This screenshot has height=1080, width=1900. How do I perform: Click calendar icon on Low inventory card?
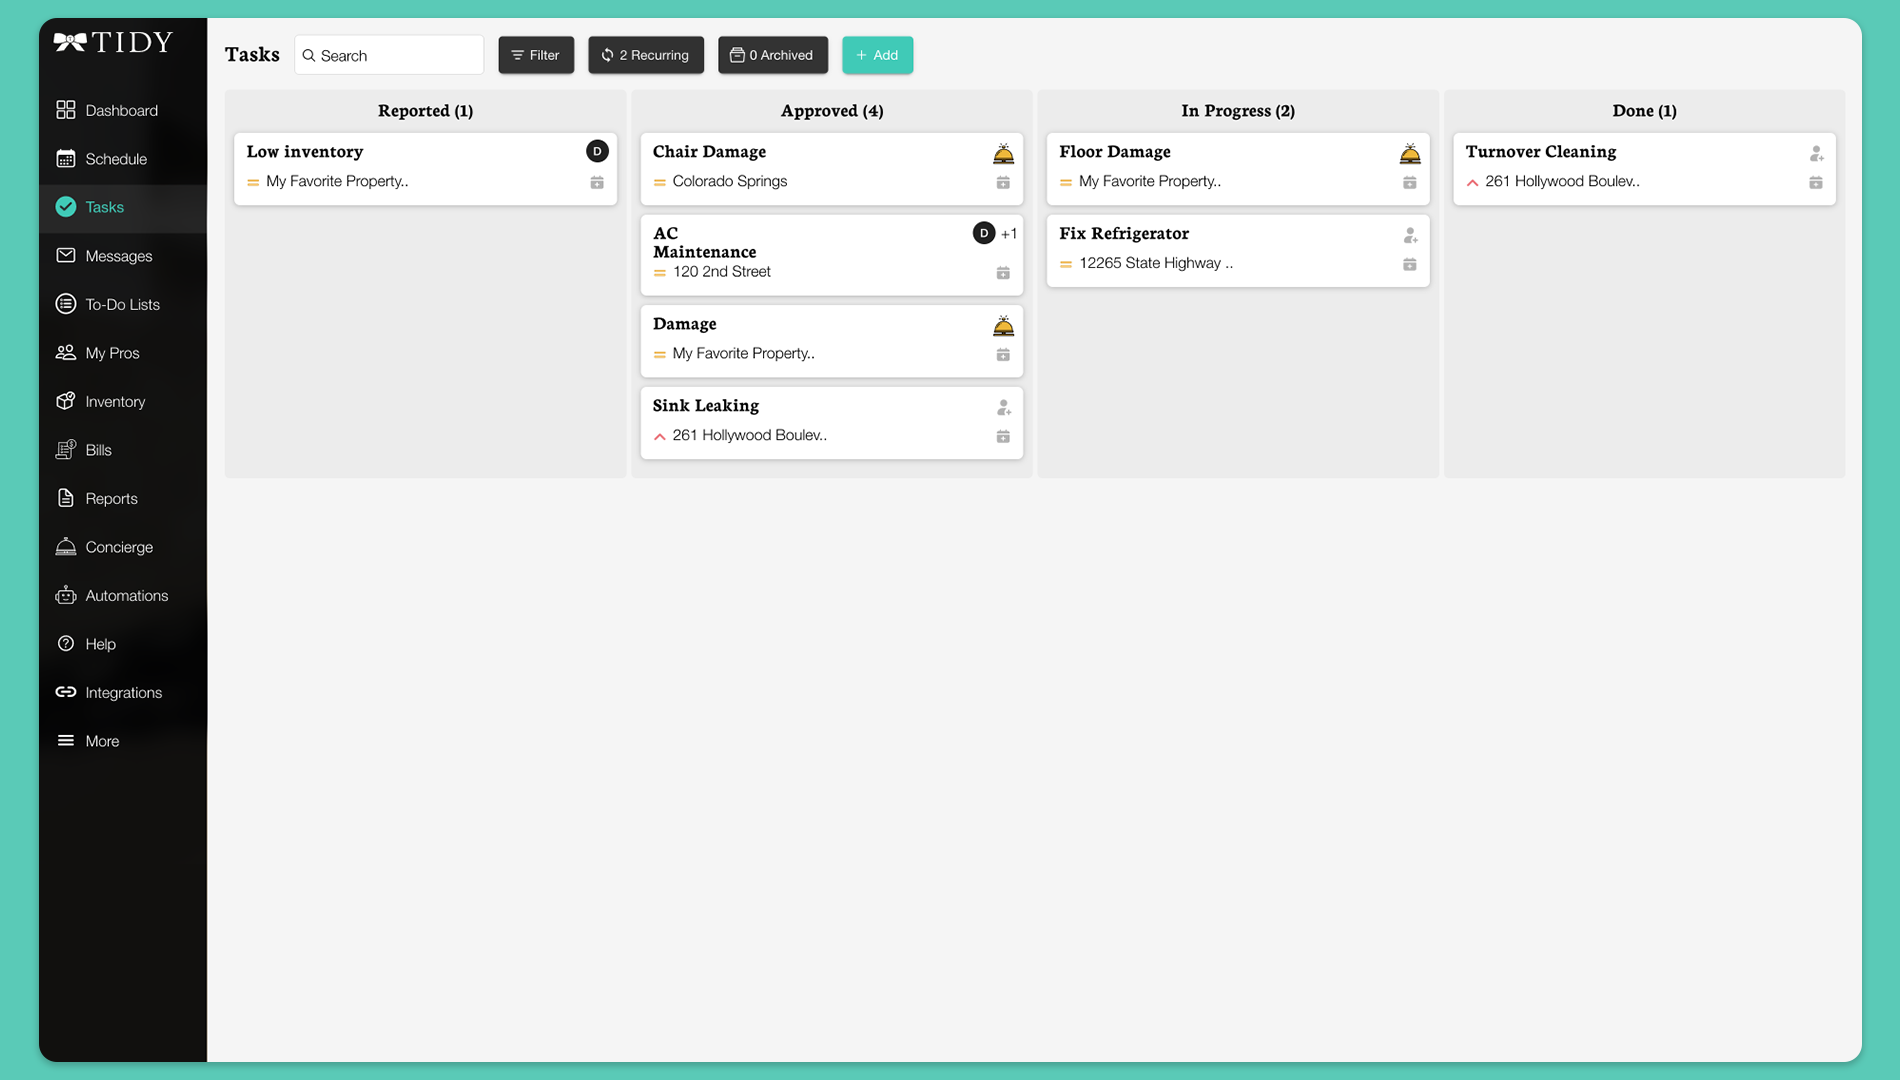[597, 183]
